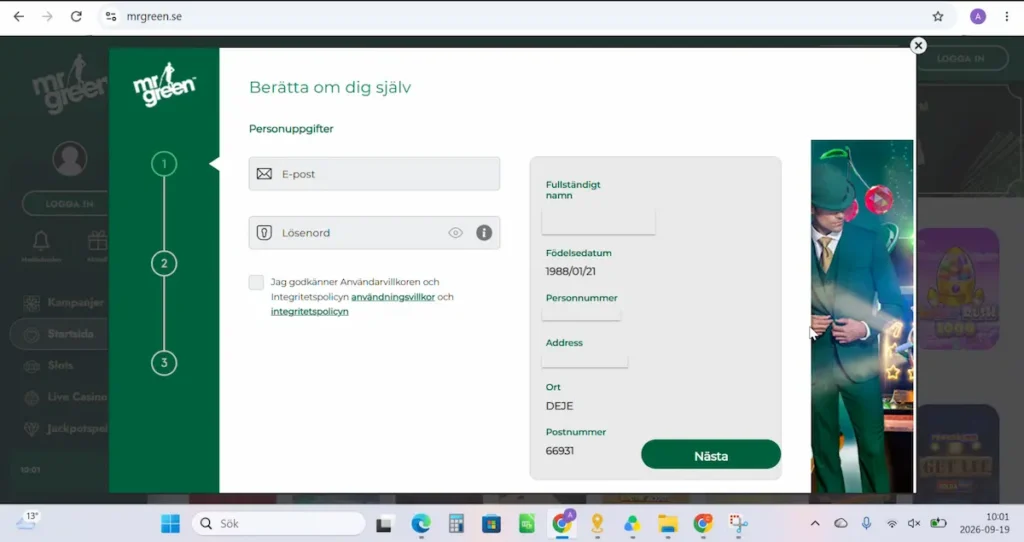Select step 1 in registration progress
The height and width of the screenshot is (542, 1024).
(164, 163)
